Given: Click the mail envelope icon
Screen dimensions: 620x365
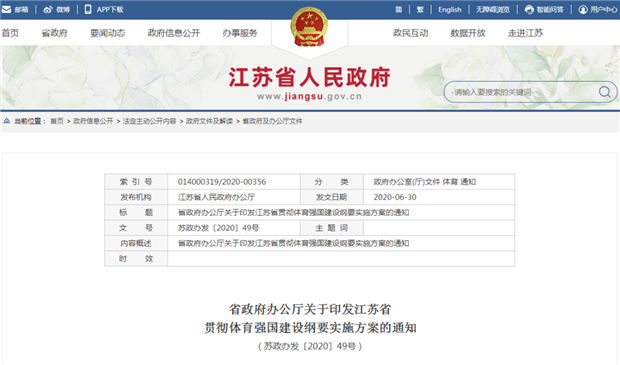Looking at the screenshot, I should pos(6,9).
